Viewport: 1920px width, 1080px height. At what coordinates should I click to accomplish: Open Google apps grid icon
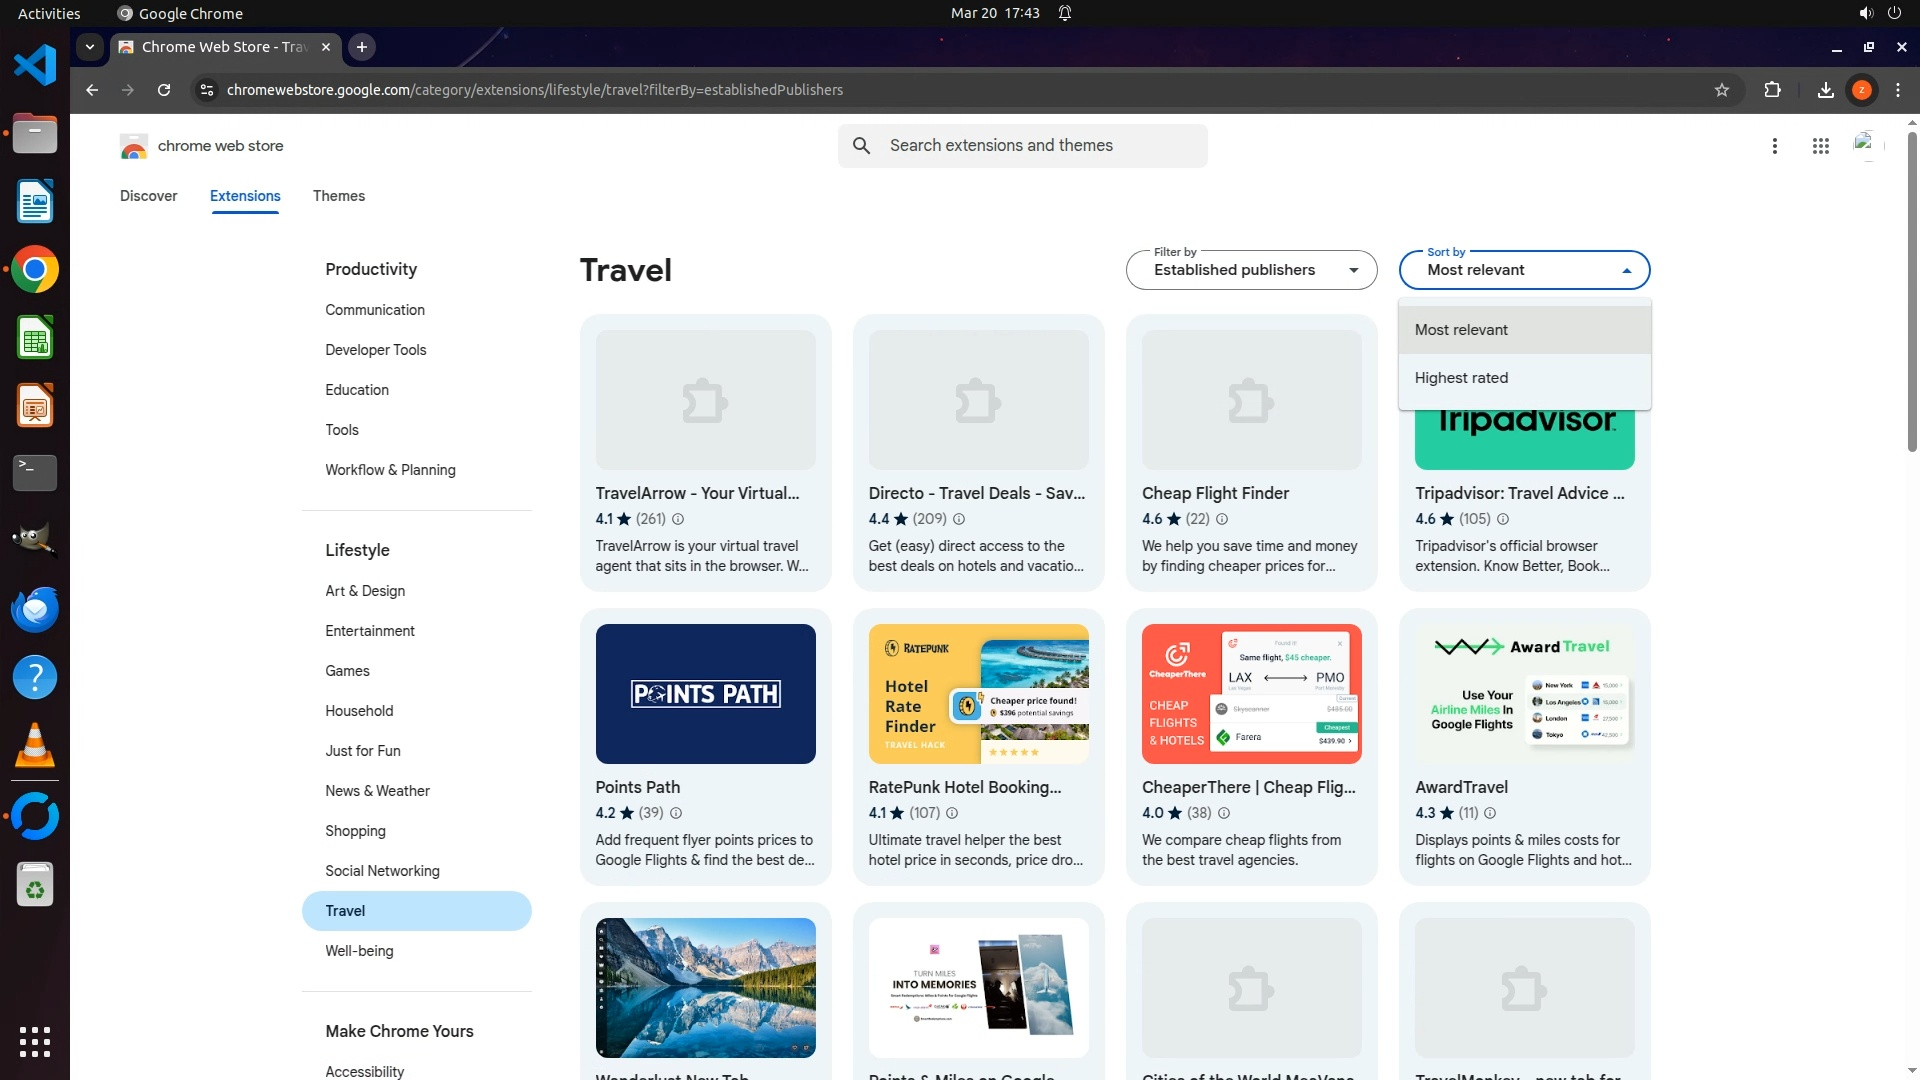(x=1820, y=146)
